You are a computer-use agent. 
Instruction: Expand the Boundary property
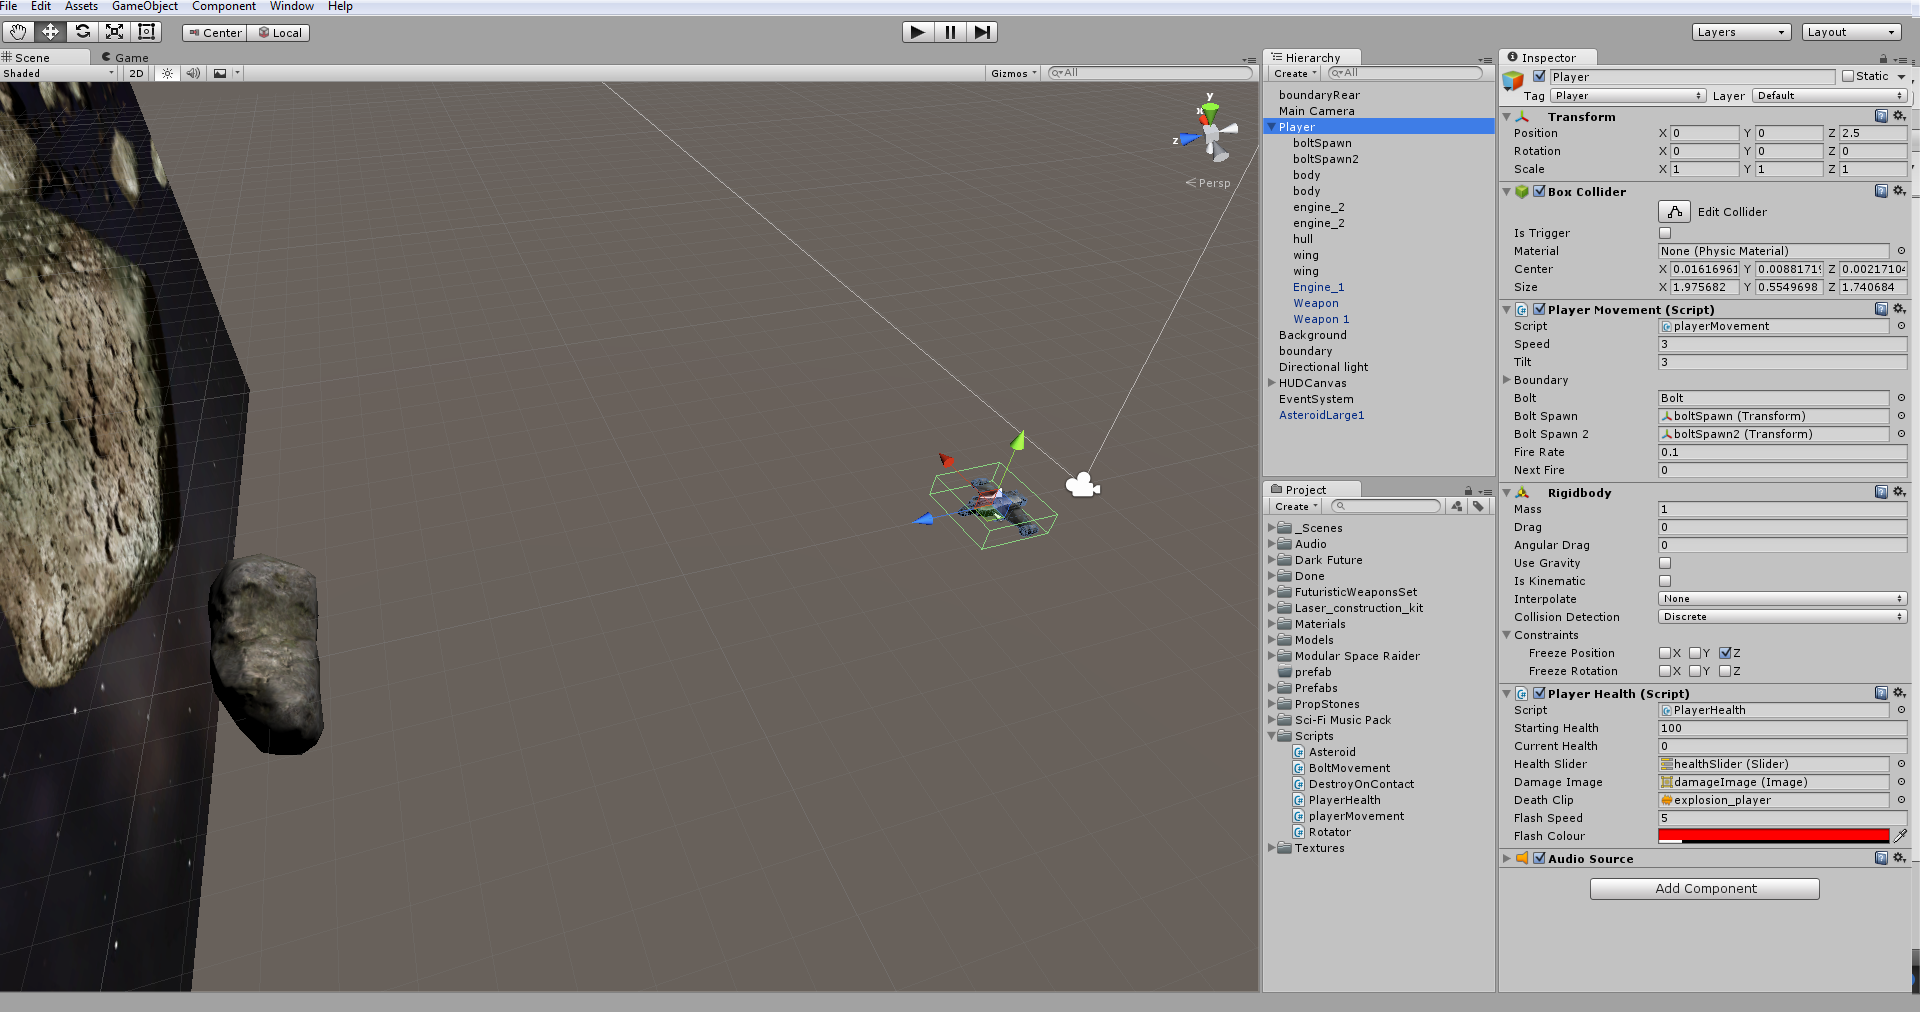coord(1507,380)
